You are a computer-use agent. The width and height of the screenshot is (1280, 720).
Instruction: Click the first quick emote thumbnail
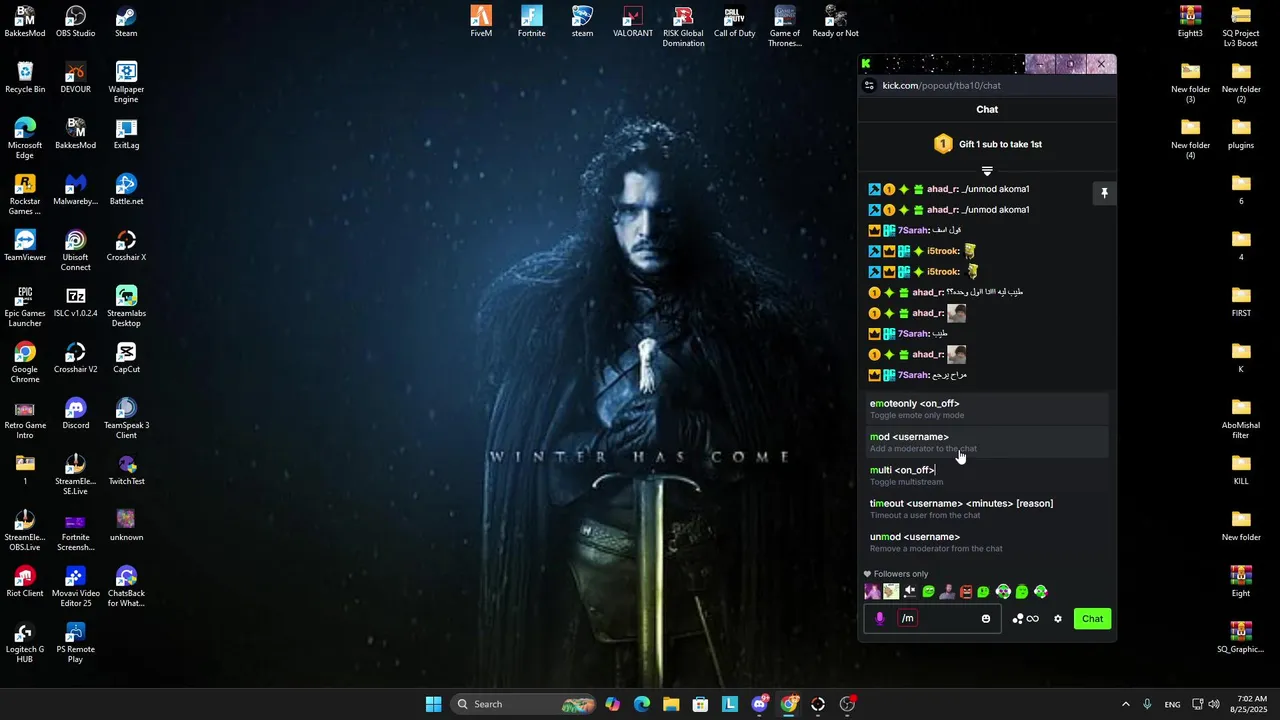[872, 592]
